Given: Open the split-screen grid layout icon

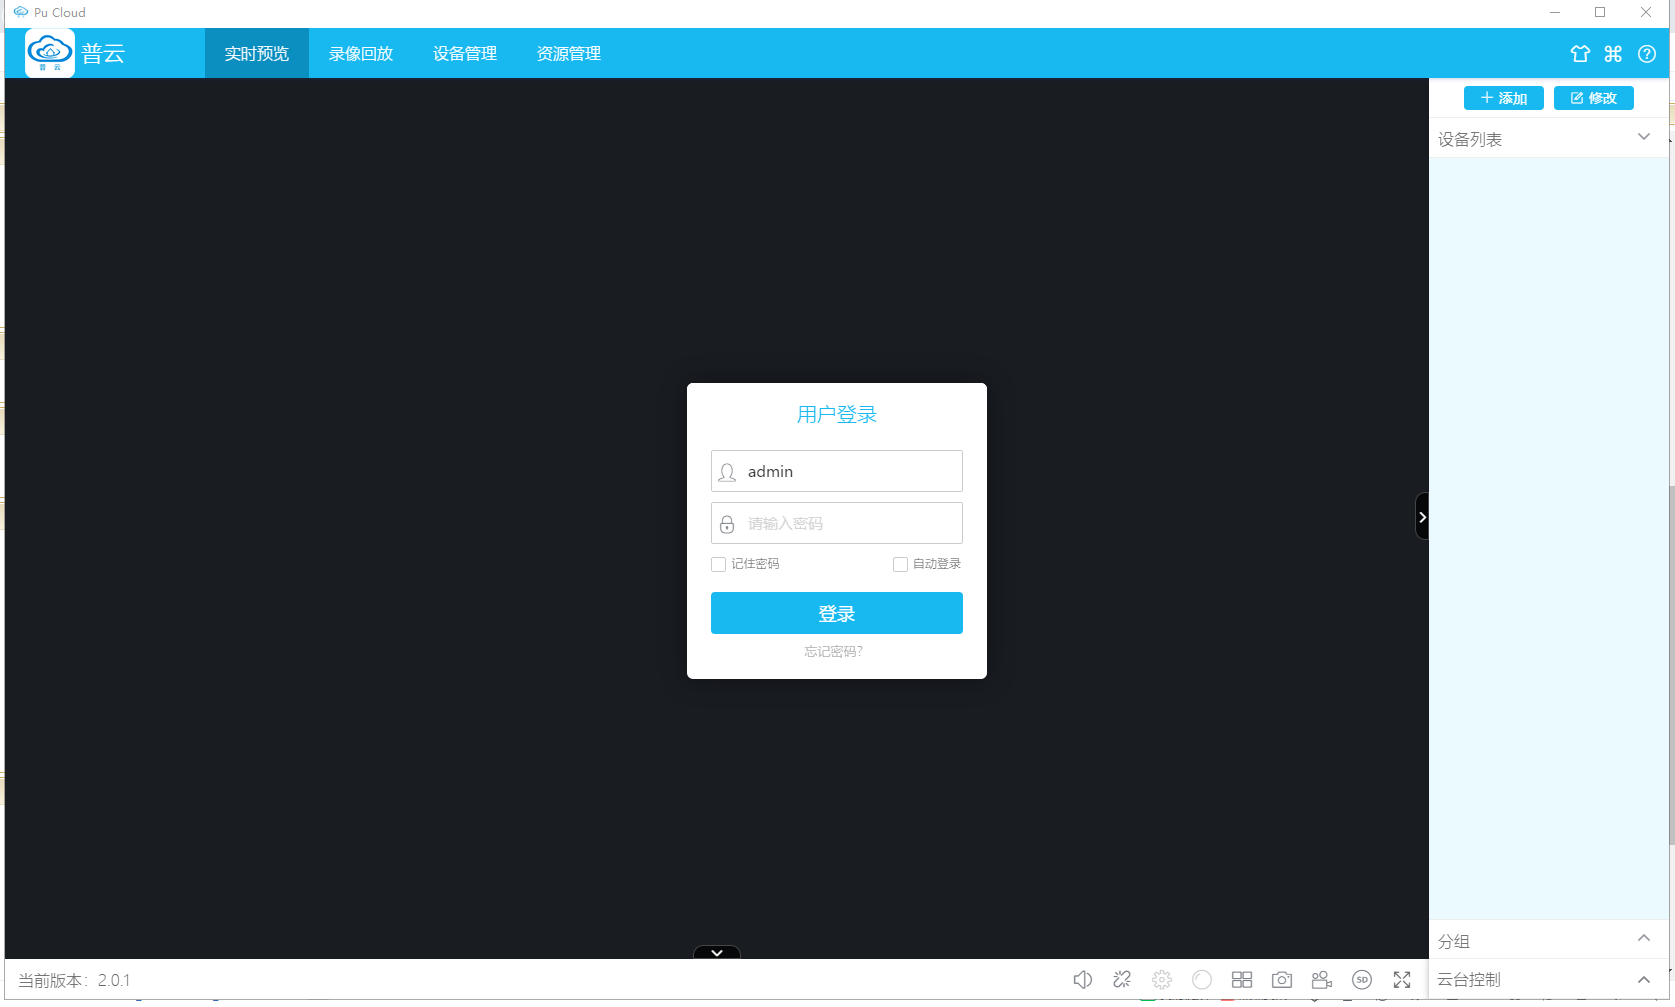Looking at the screenshot, I should [x=1242, y=980].
